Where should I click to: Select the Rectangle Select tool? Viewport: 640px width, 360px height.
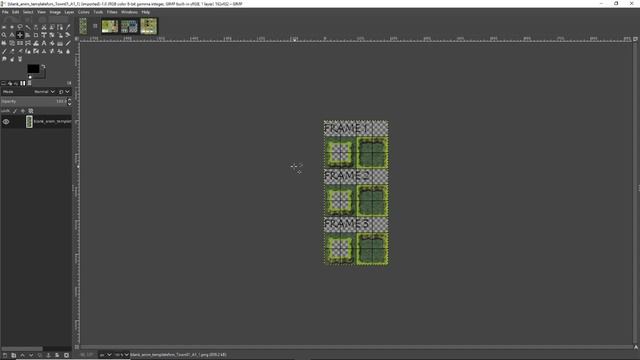pyautogui.click(x=4, y=27)
